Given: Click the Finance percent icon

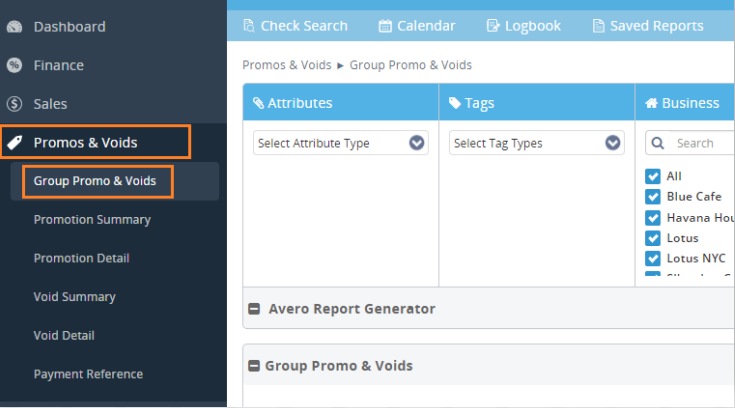Looking at the screenshot, I should [x=14, y=66].
